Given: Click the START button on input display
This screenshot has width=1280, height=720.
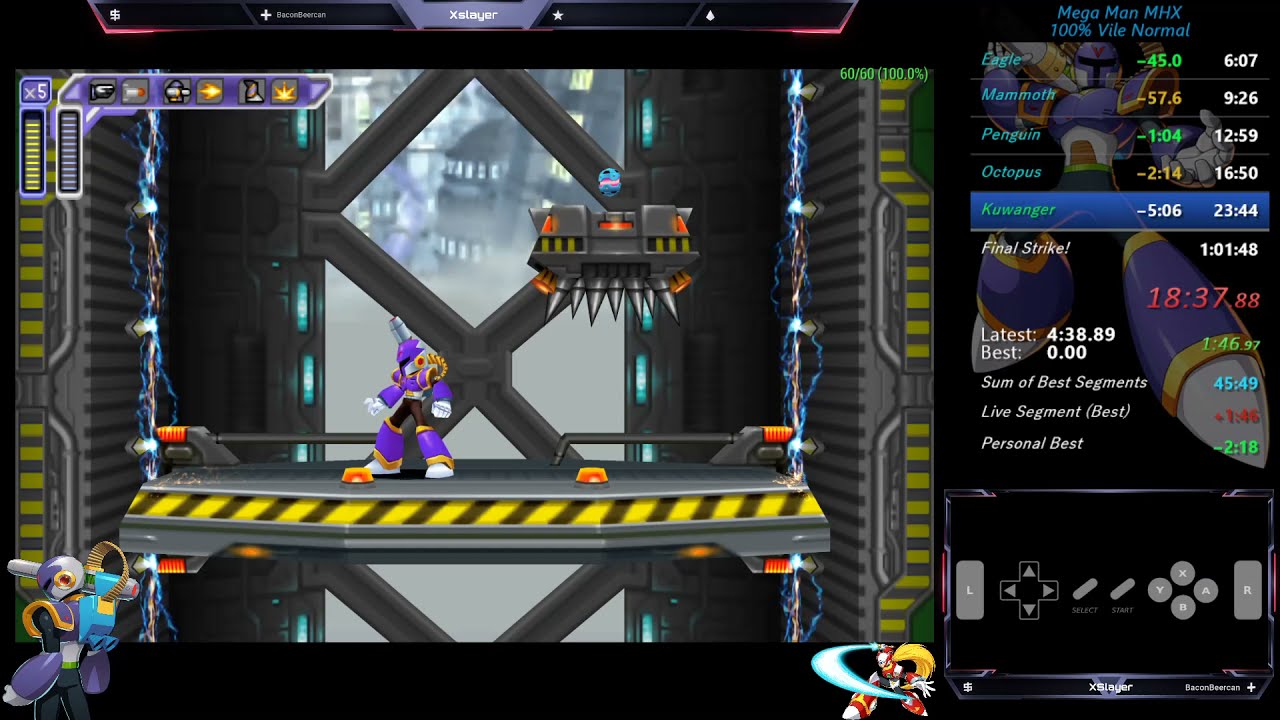Looking at the screenshot, I should [1123, 590].
